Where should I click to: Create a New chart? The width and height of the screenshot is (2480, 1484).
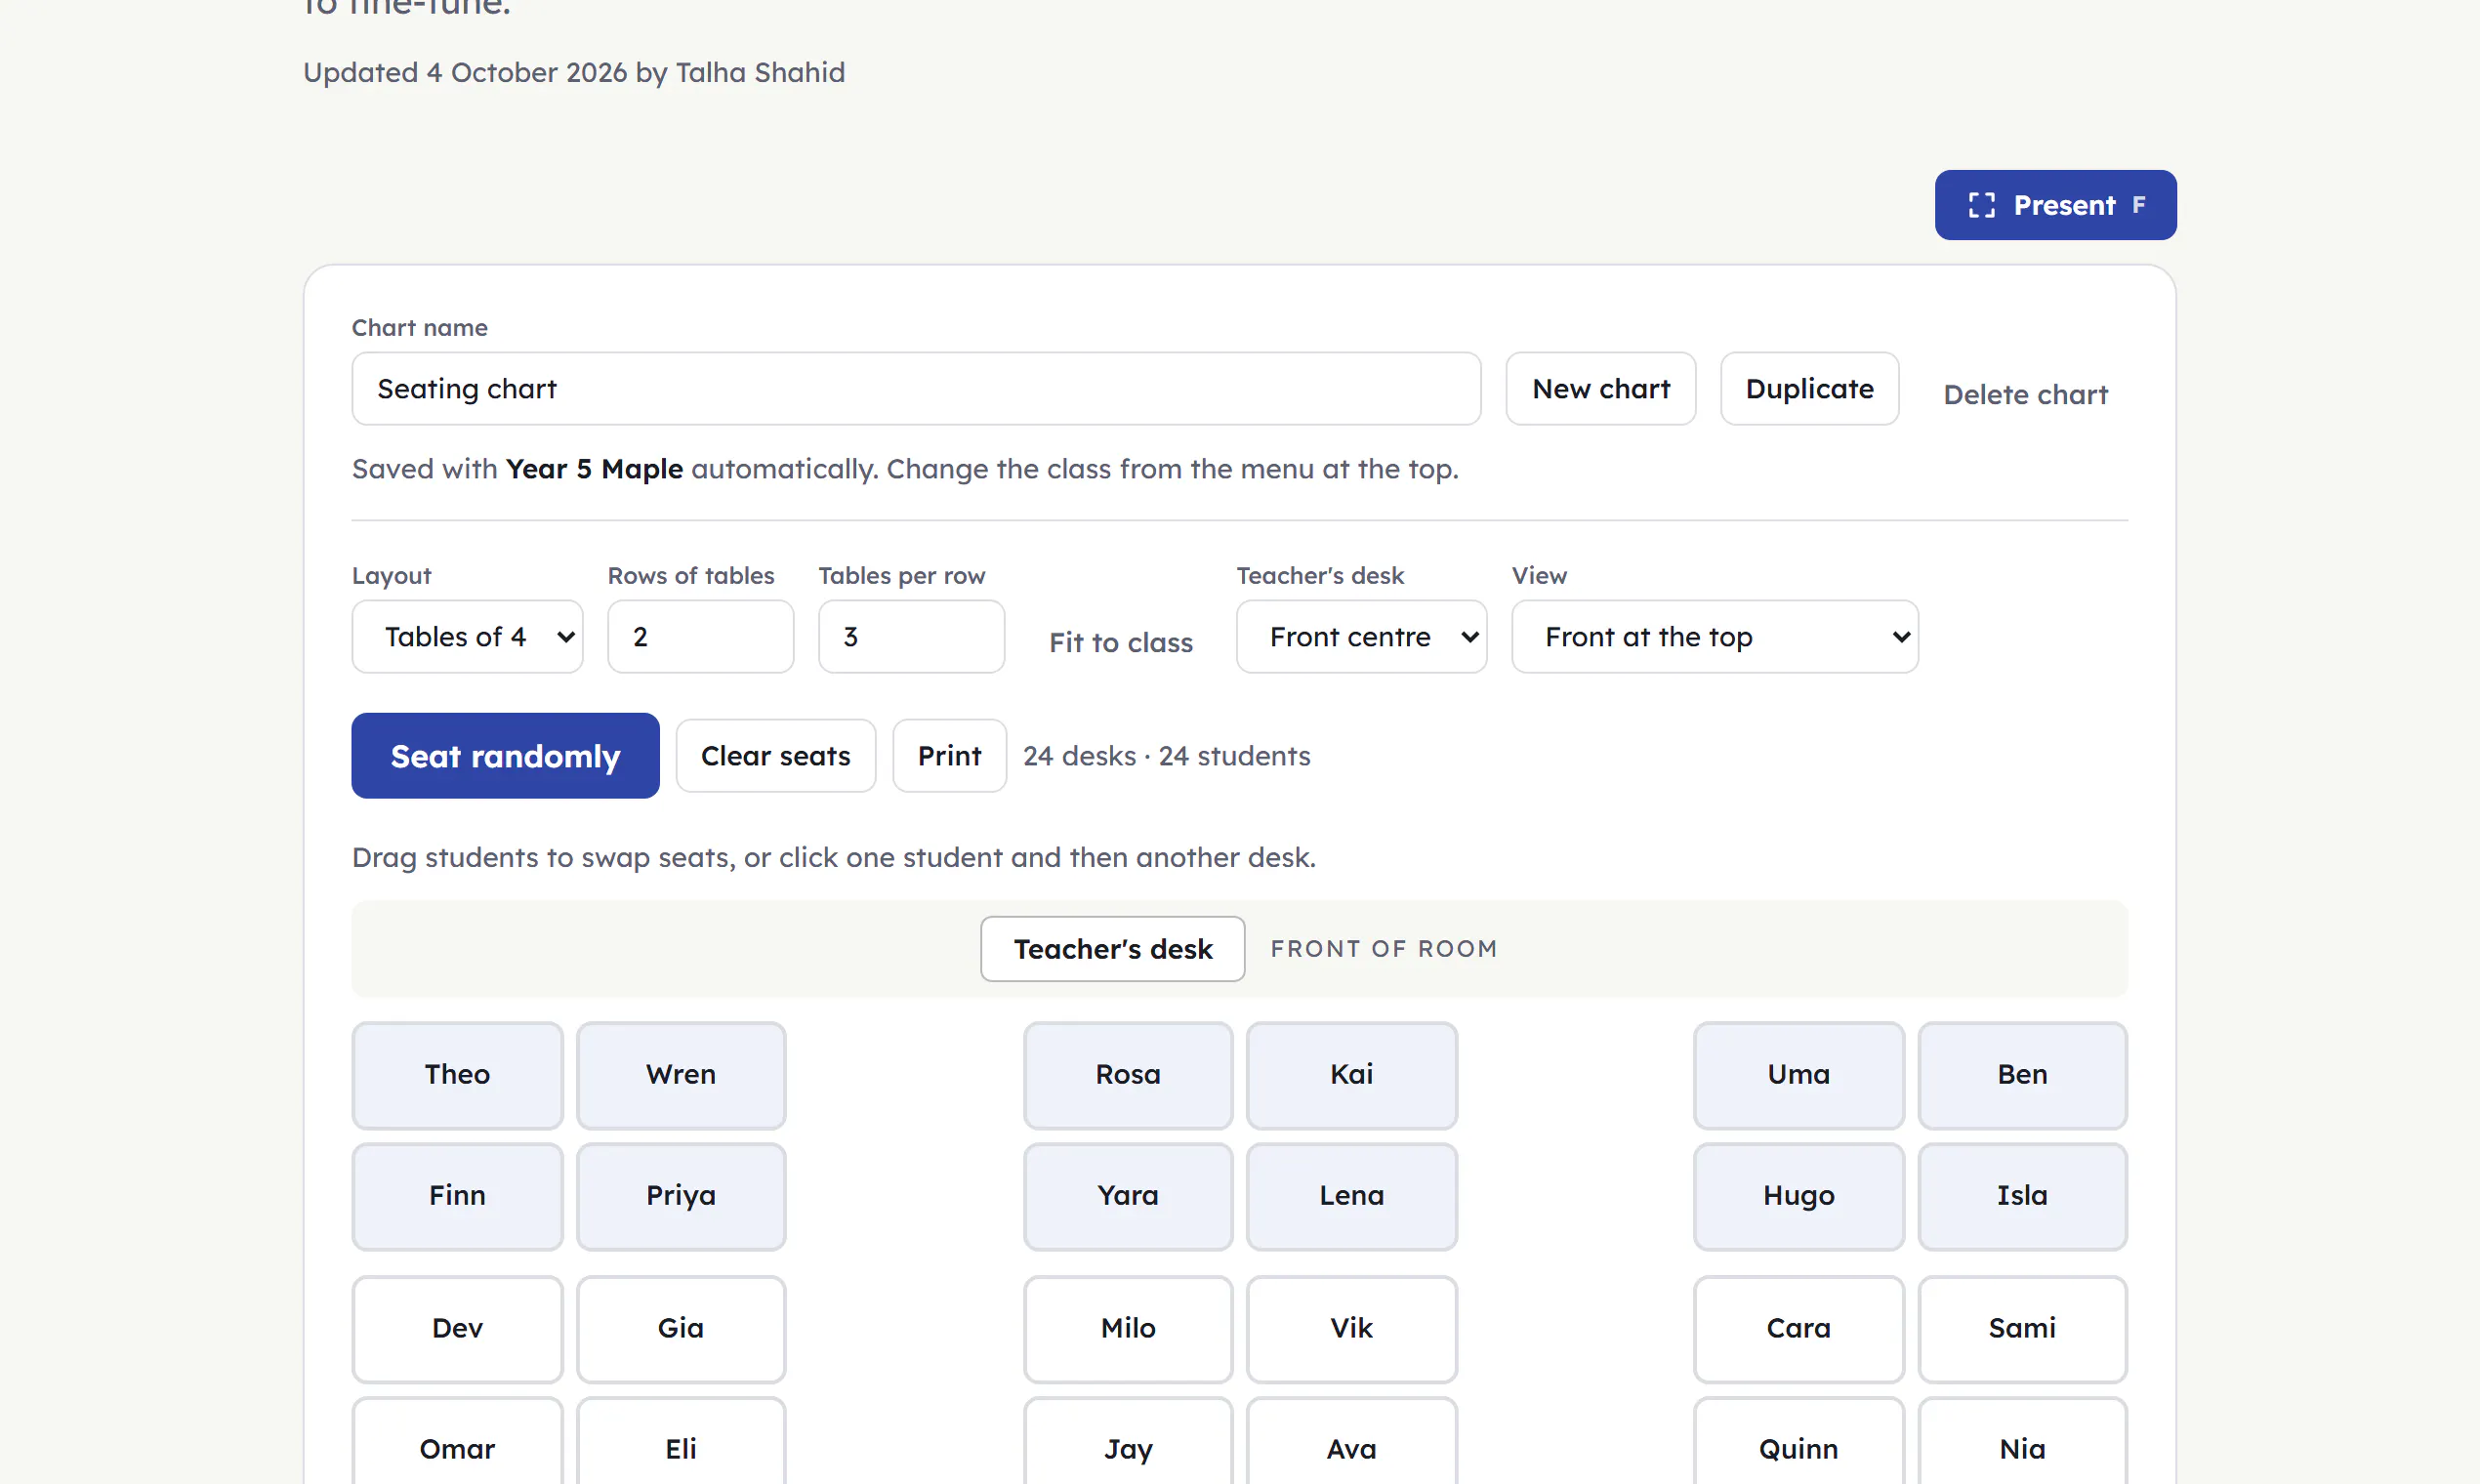click(1600, 388)
